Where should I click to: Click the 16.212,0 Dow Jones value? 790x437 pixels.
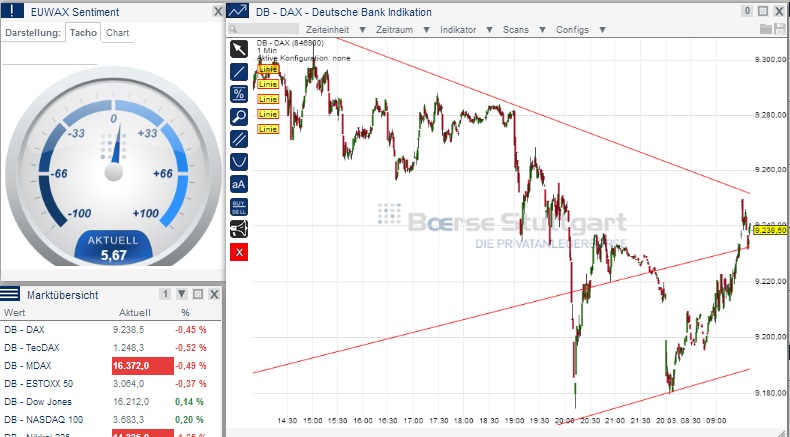click(x=130, y=402)
